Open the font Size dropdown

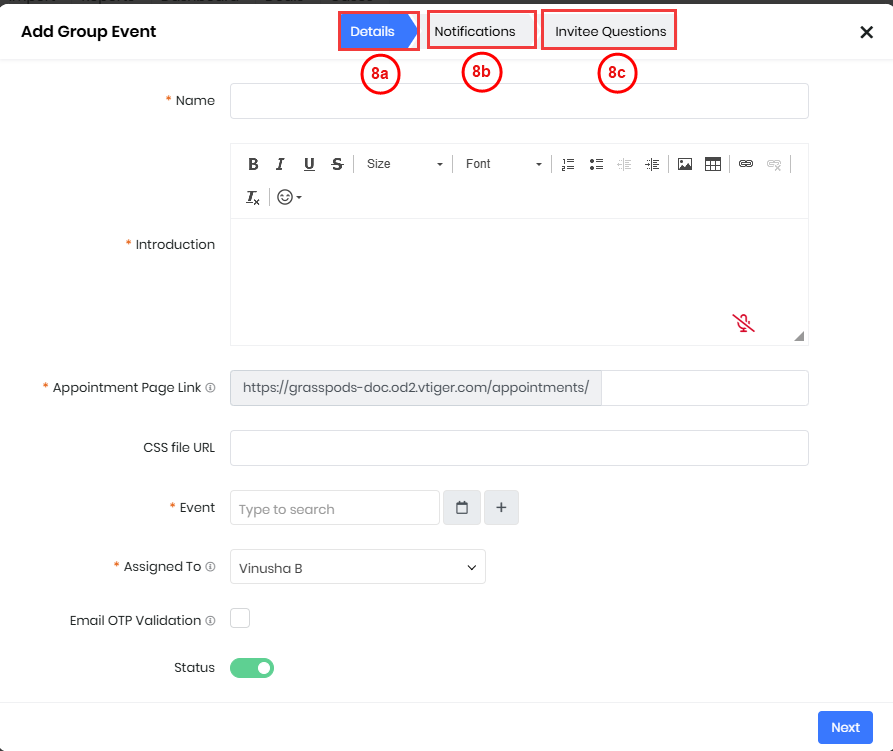403,164
